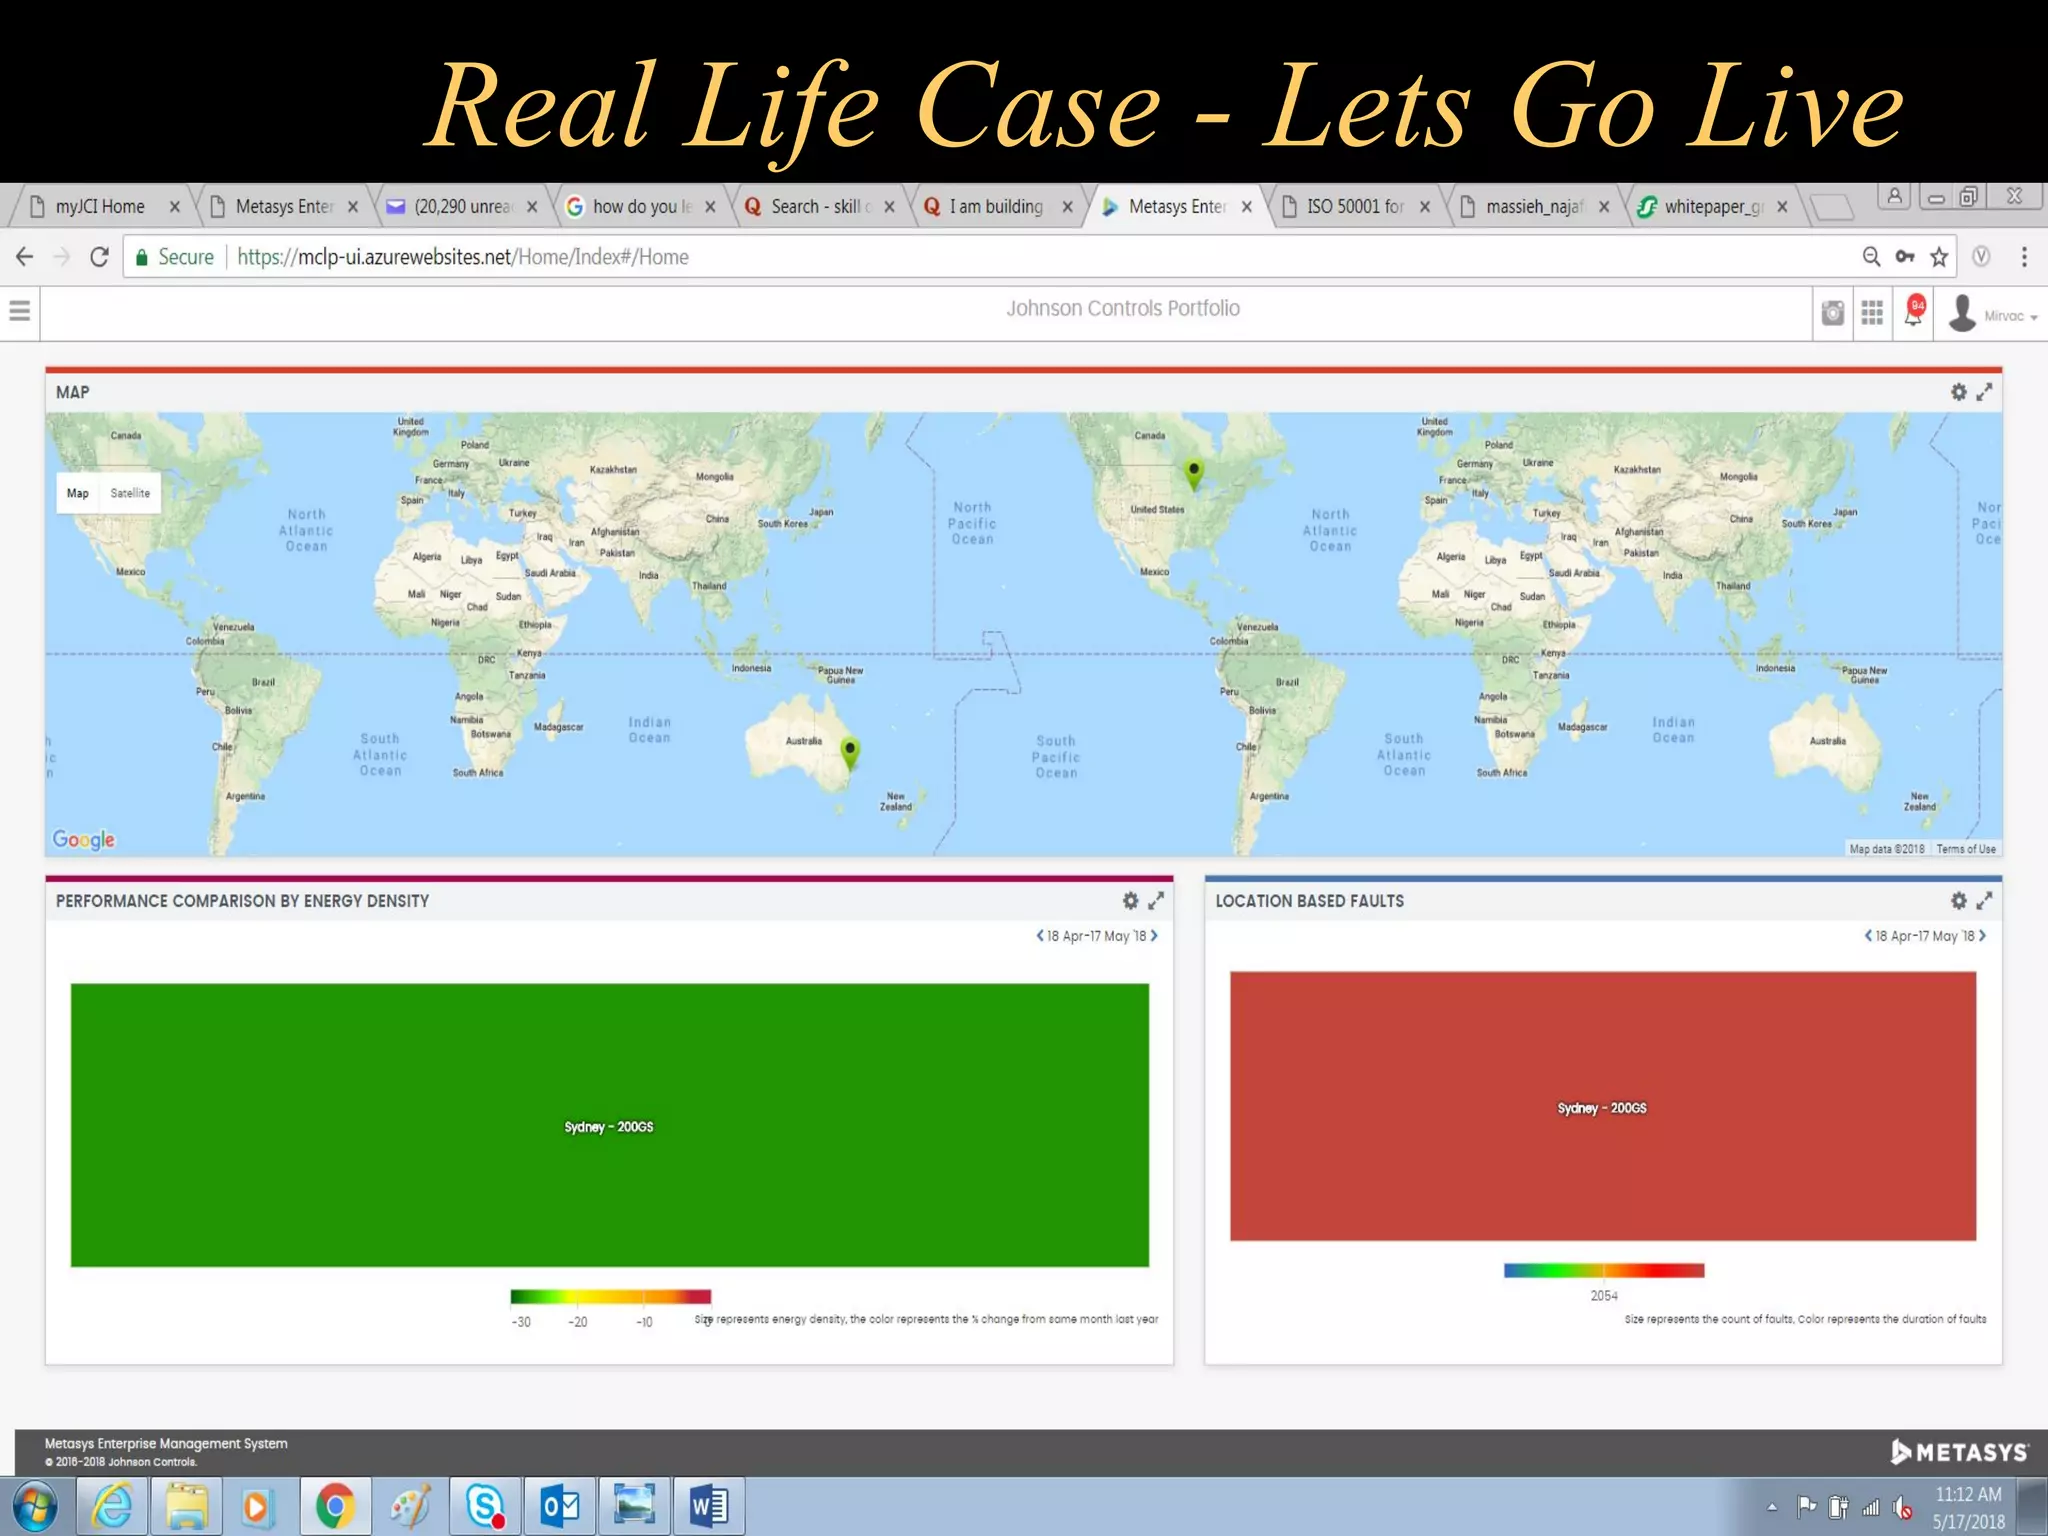Open Chrome three-dot menu
The height and width of the screenshot is (1536, 2048).
(2024, 257)
